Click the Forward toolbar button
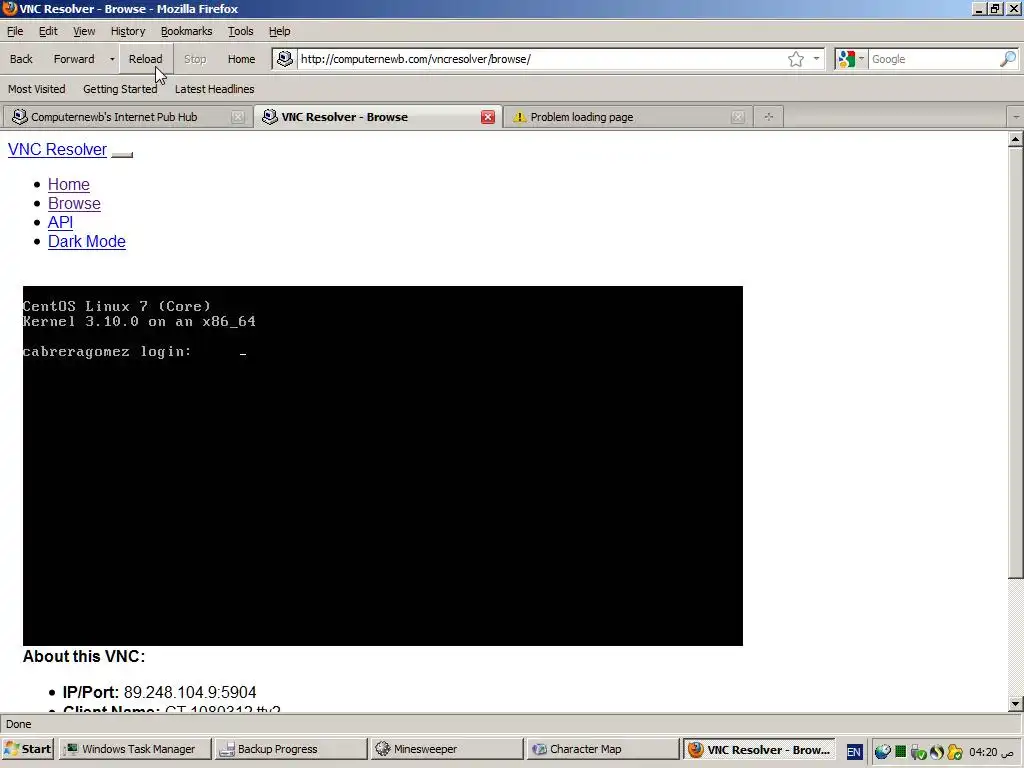 (x=74, y=59)
